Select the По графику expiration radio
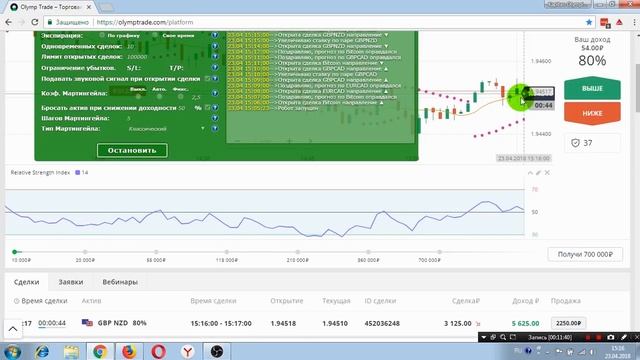The image size is (640, 360). (x=102, y=36)
